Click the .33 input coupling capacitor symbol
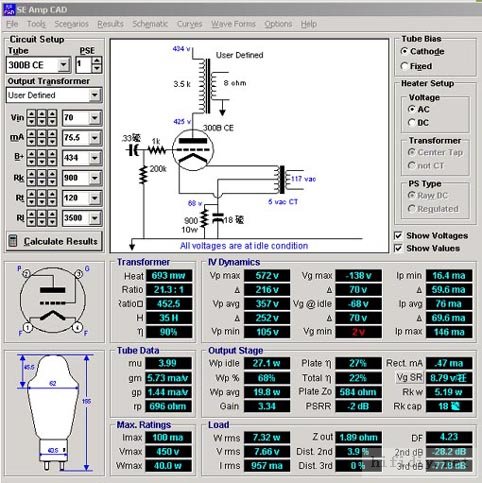 coord(134,151)
